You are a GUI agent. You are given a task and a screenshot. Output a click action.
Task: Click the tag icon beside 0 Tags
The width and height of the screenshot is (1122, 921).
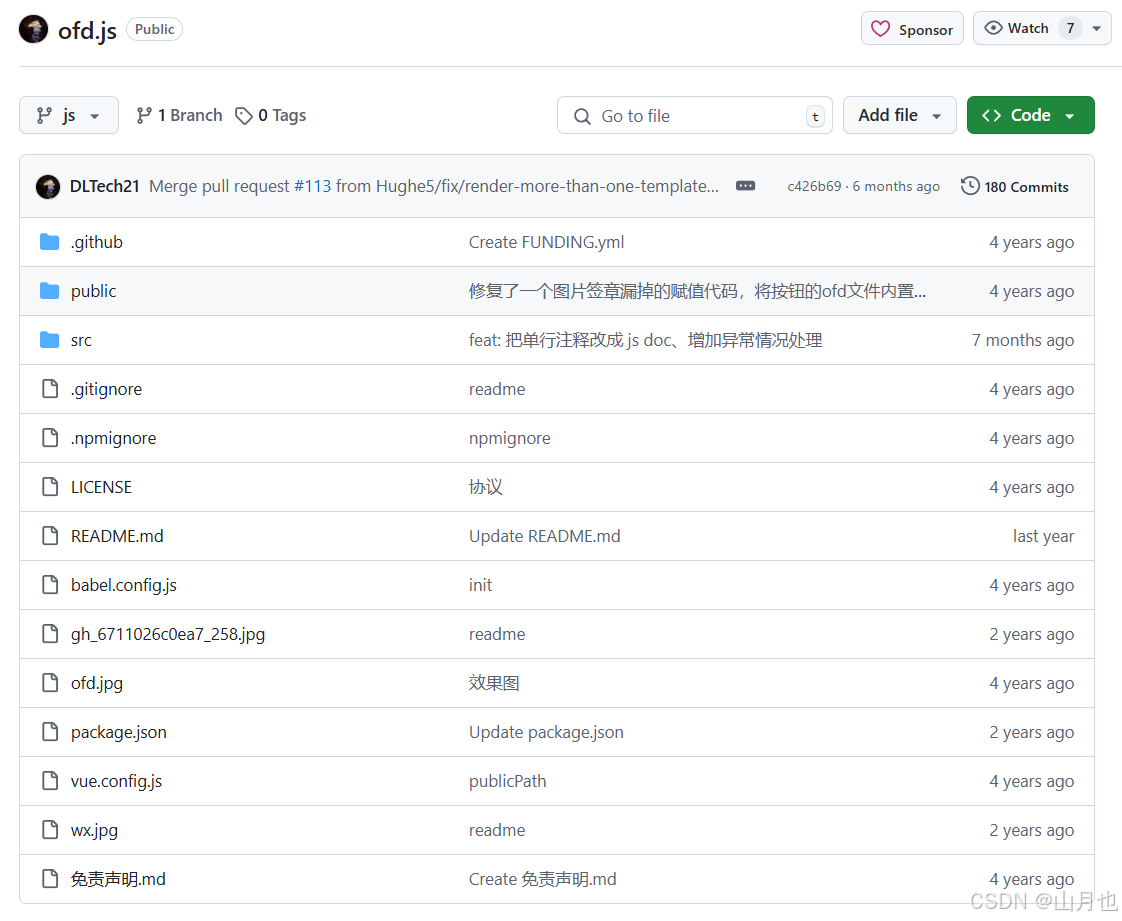click(244, 115)
